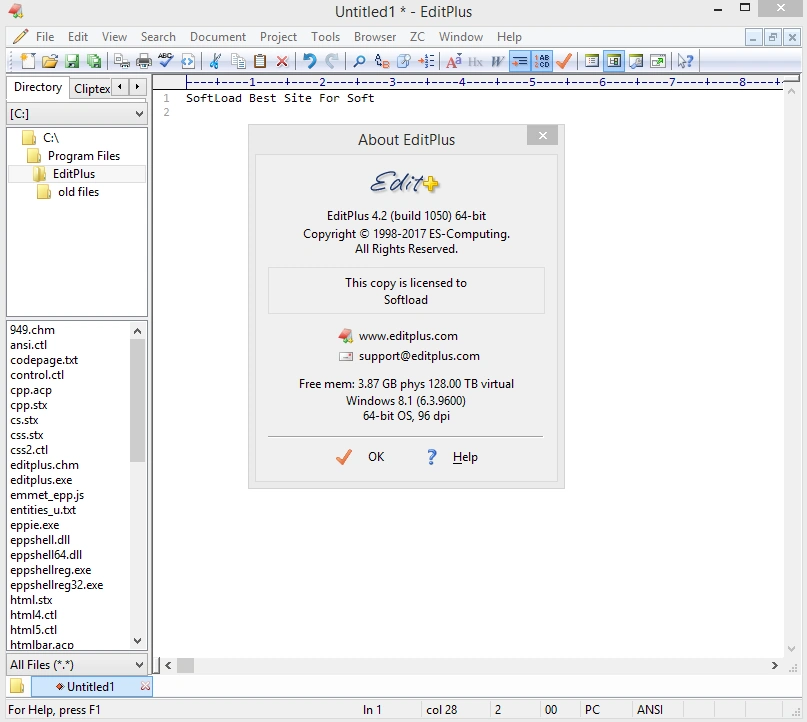Click the orange checkmark toolbar icon
807x722 pixels.
point(564,61)
